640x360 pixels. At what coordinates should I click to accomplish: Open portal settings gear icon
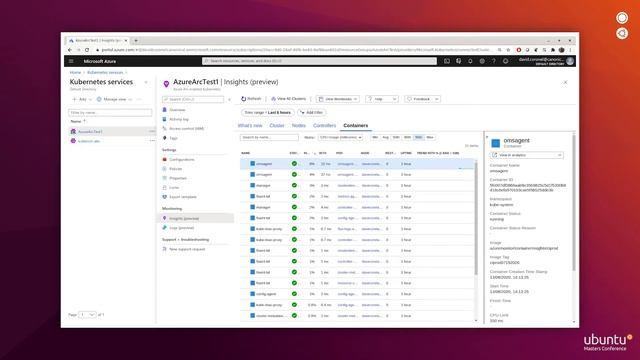tap(482, 61)
